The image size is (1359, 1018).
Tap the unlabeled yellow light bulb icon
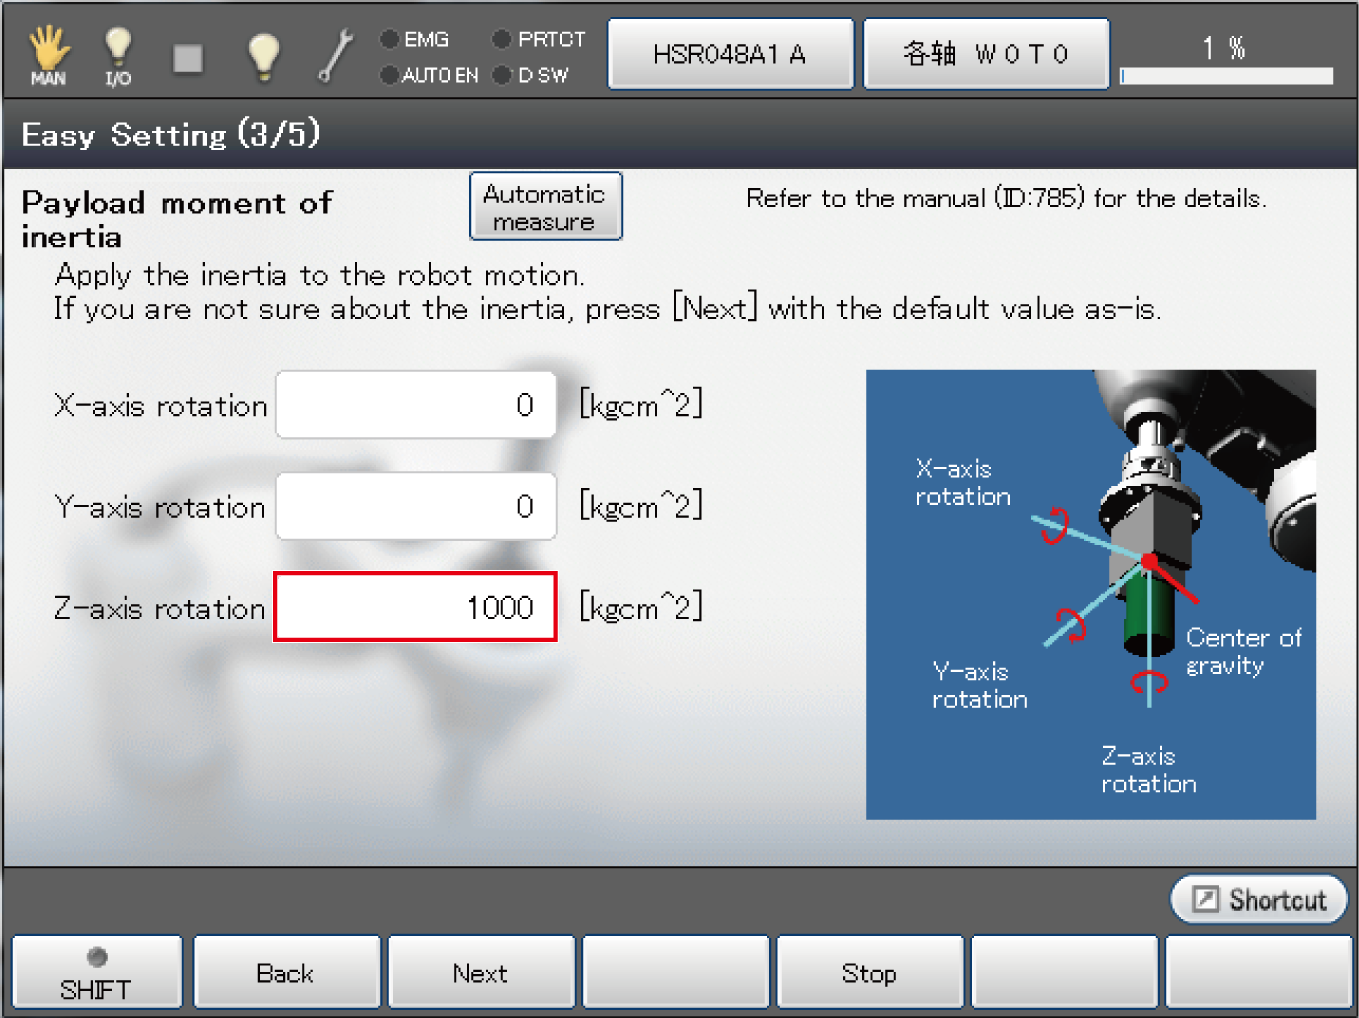263,57
